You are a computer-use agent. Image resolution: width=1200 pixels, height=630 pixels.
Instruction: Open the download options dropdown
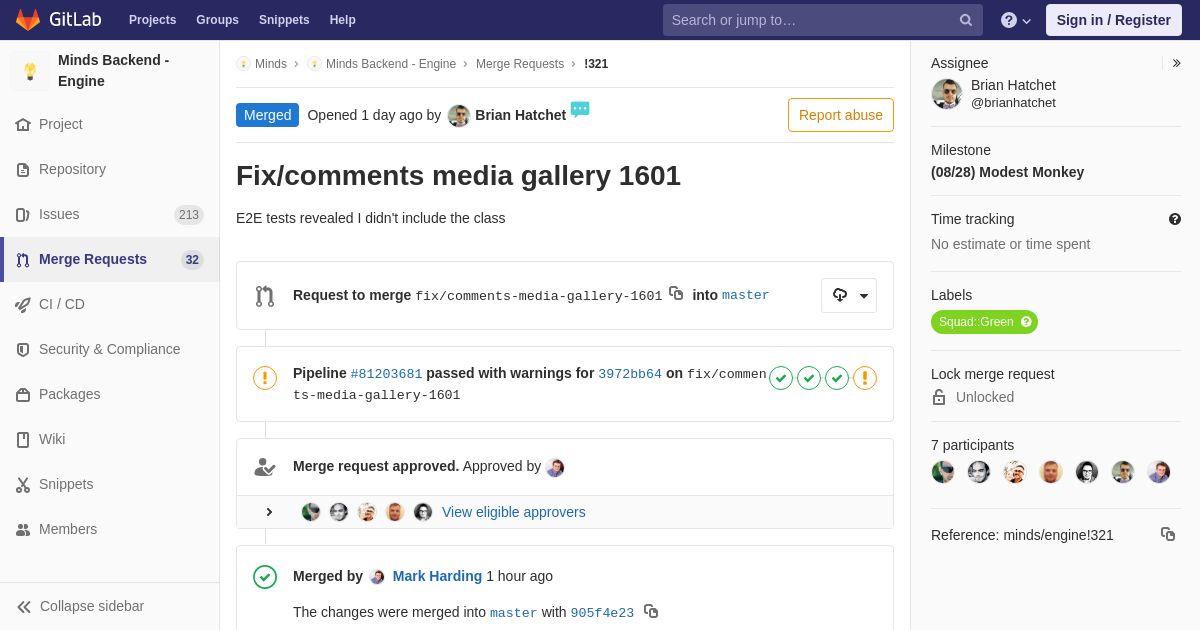[x=849, y=295]
